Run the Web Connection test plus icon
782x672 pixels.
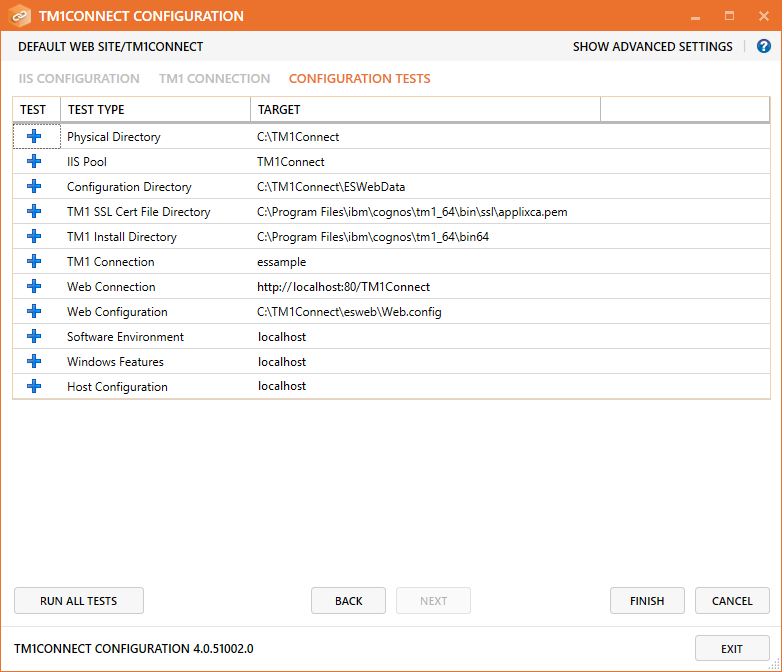(34, 286)
